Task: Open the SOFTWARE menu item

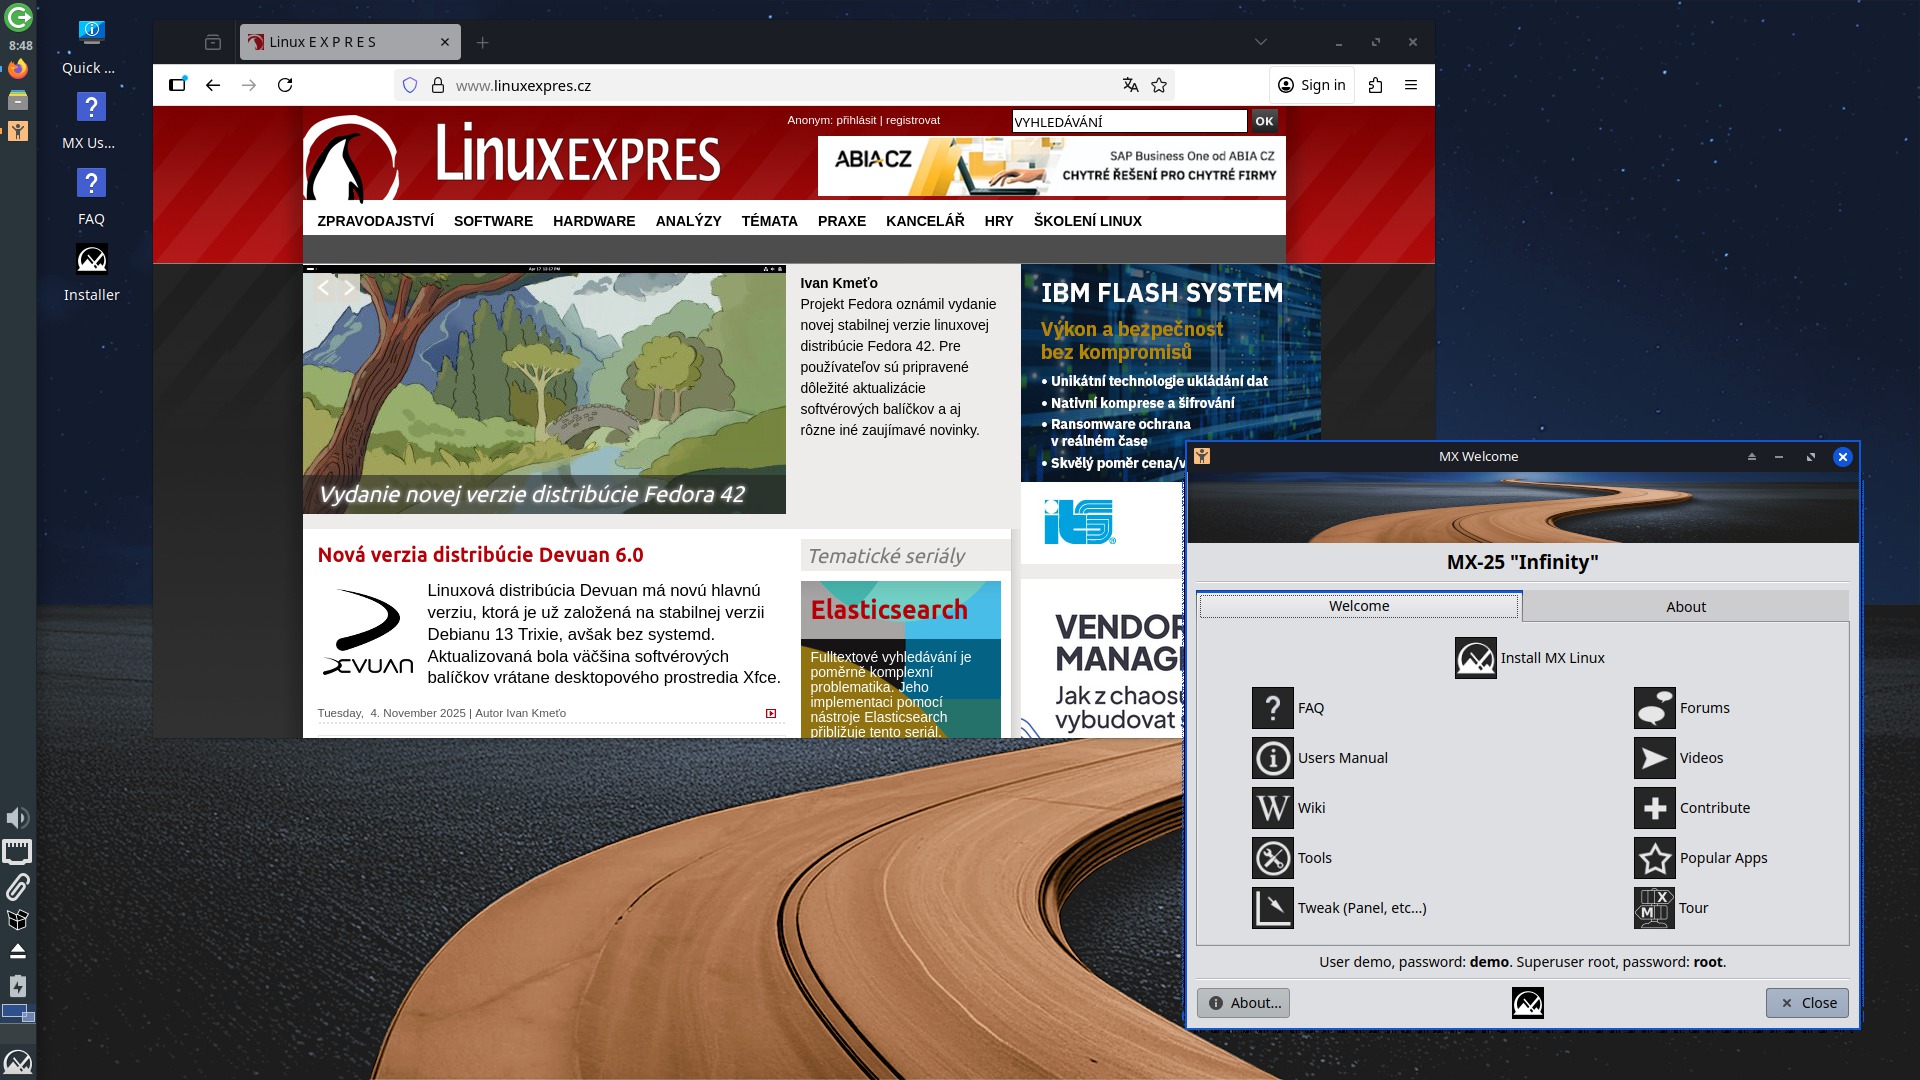Action: pos(493,221)
